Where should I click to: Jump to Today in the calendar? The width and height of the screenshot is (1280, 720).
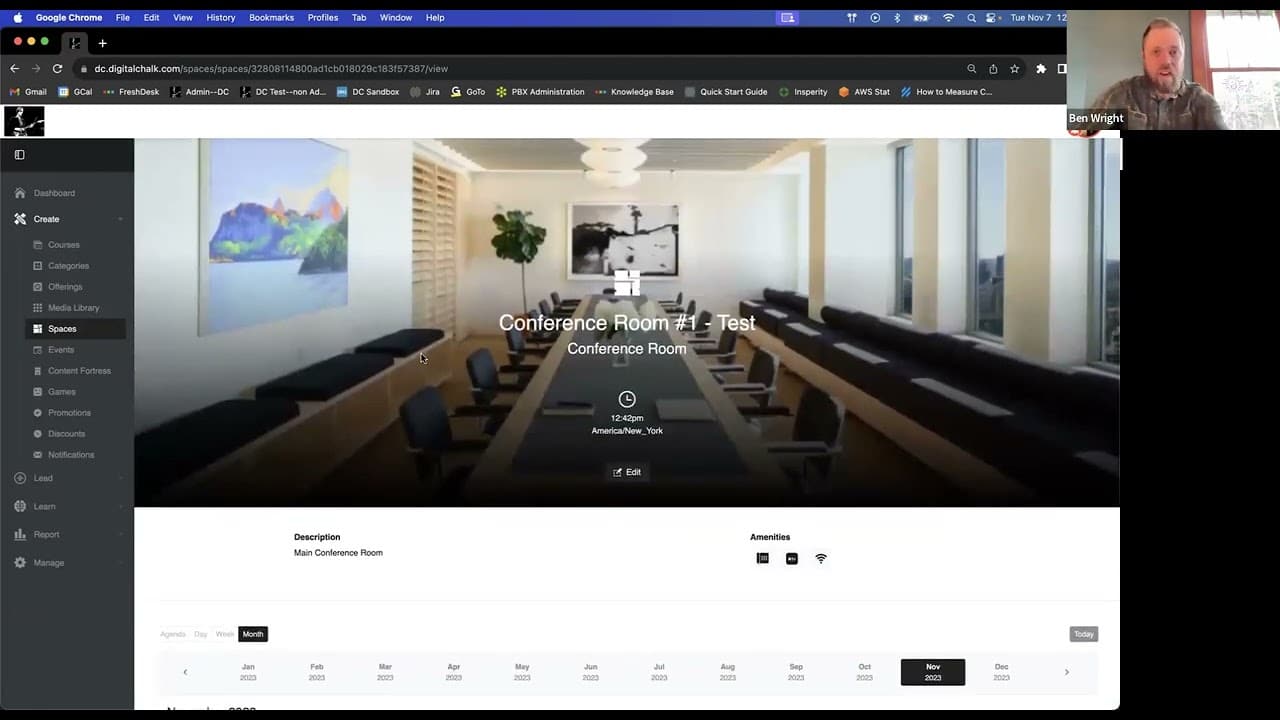point(1084,634)
